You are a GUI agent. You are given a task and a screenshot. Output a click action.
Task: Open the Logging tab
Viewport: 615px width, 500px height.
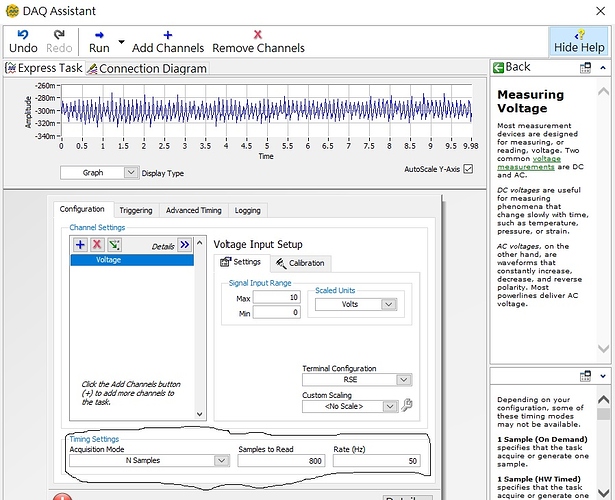(247, 211)
